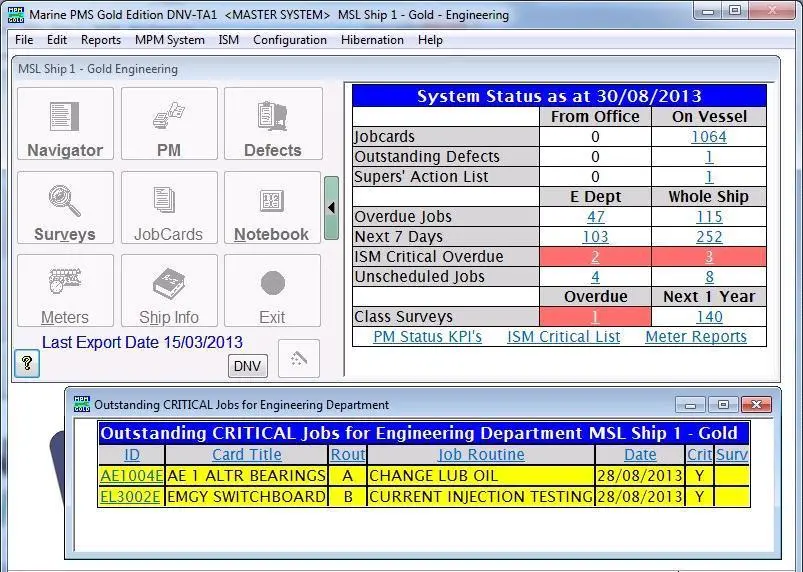Open Next 7 Days E Dept 103

click(596, 237)
